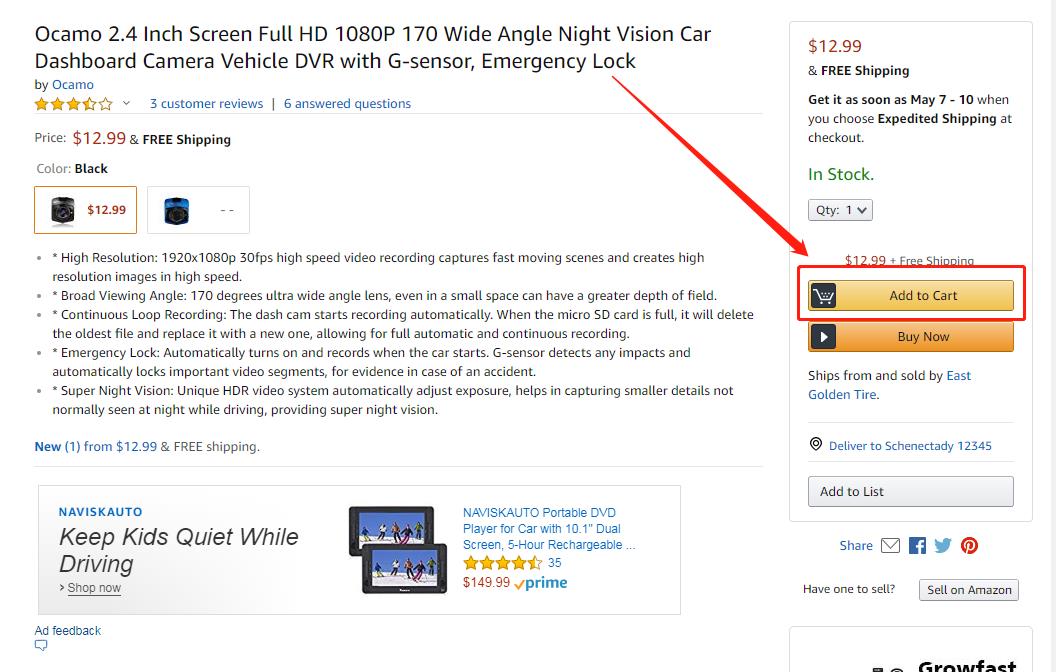Screen dimensions: 1056x672
Task: Share product on Facebook
Action: click(917, 545)
